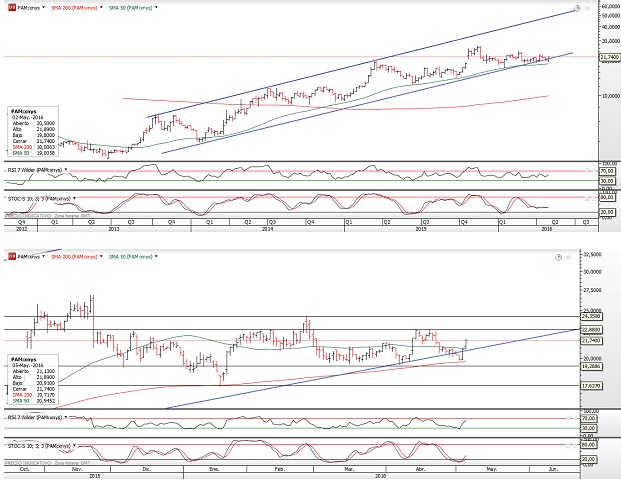Click the 2014 year label on the upper time axis
Screen dimensions: 621x496
tap(267, 229)
